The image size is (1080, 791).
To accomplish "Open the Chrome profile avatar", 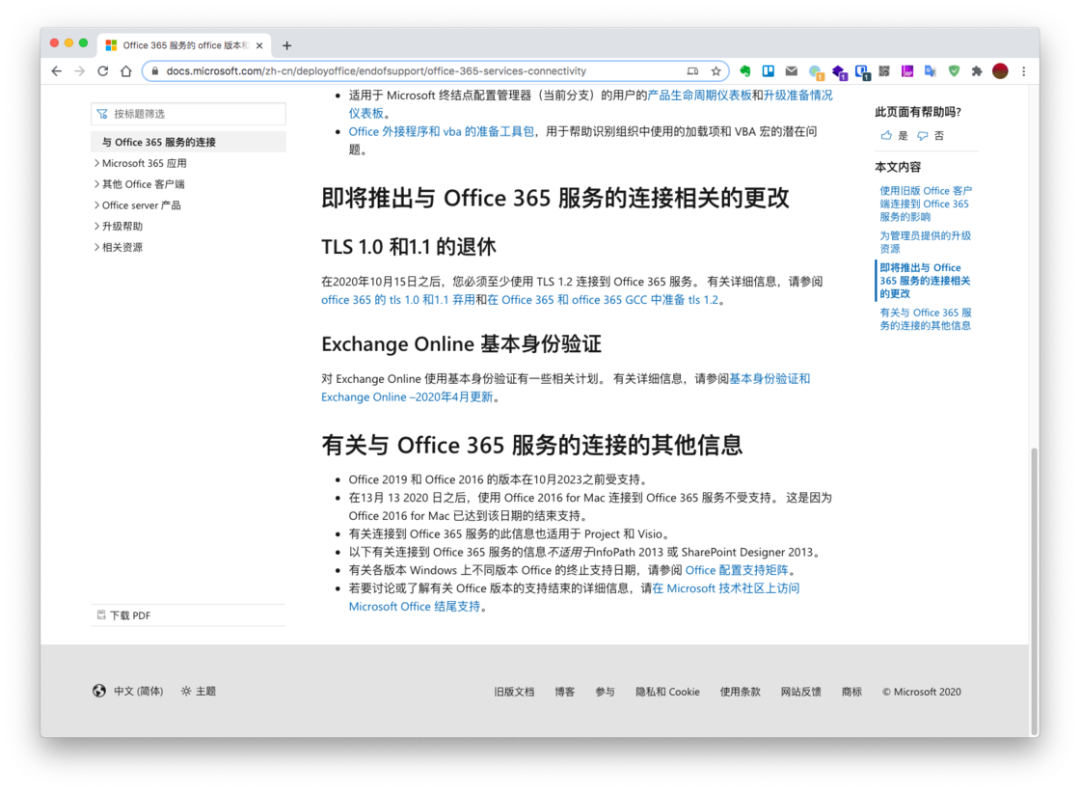I will pos(1000,71).
